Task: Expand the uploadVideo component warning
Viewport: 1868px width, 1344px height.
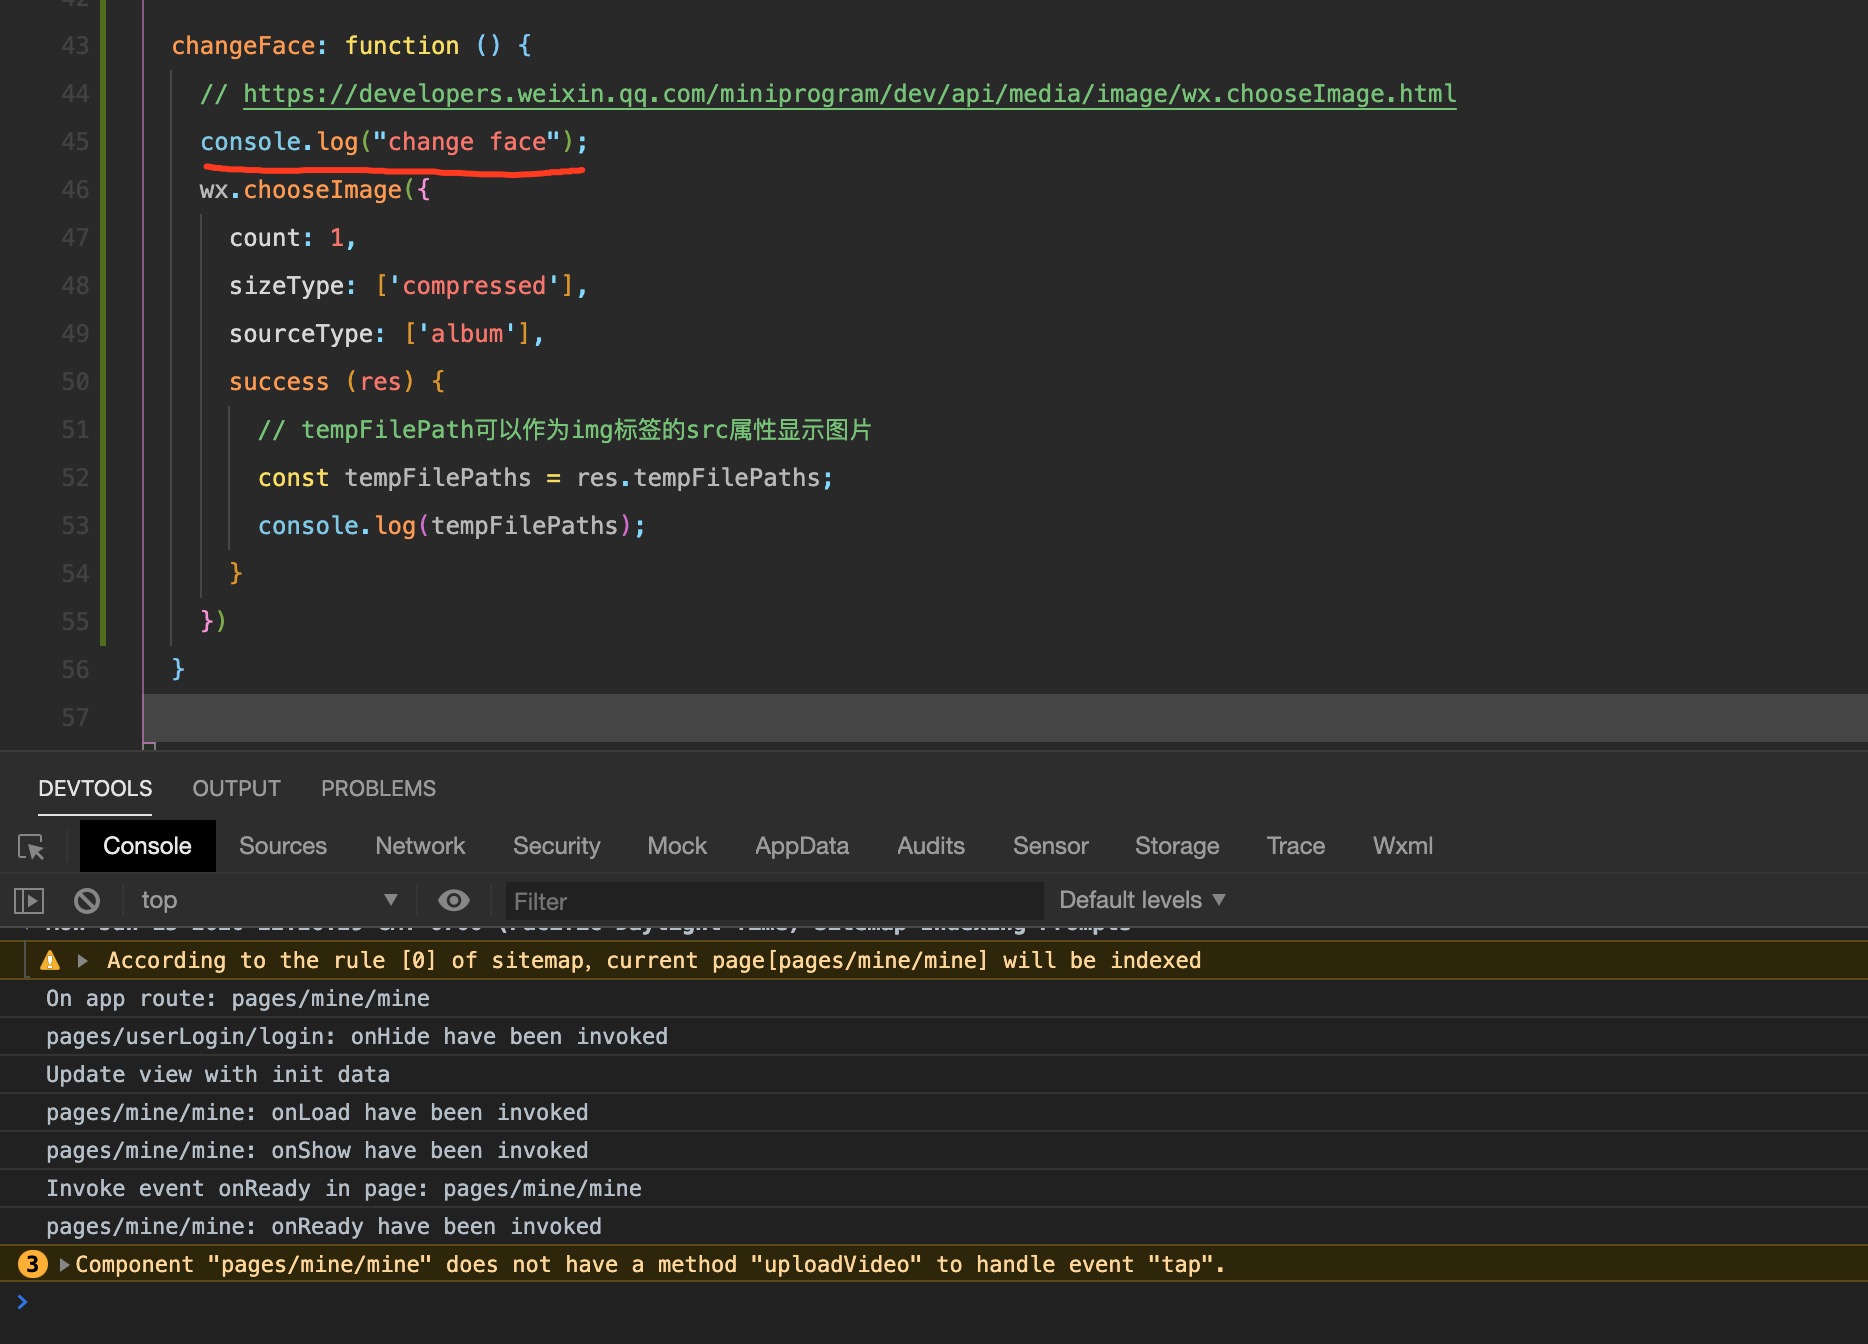Action: coord(65,1265)
